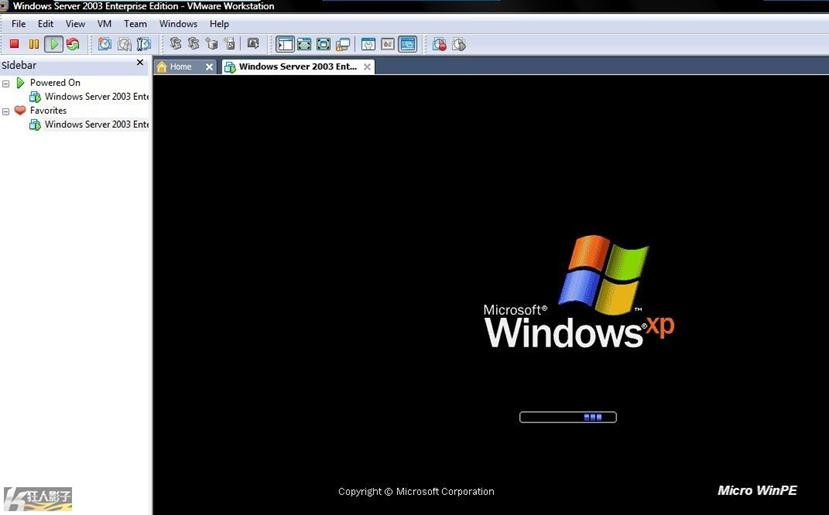Click the house icon on the Home tab
The height and width of the screenshot is (515, 829).
[x=162, y=67]
